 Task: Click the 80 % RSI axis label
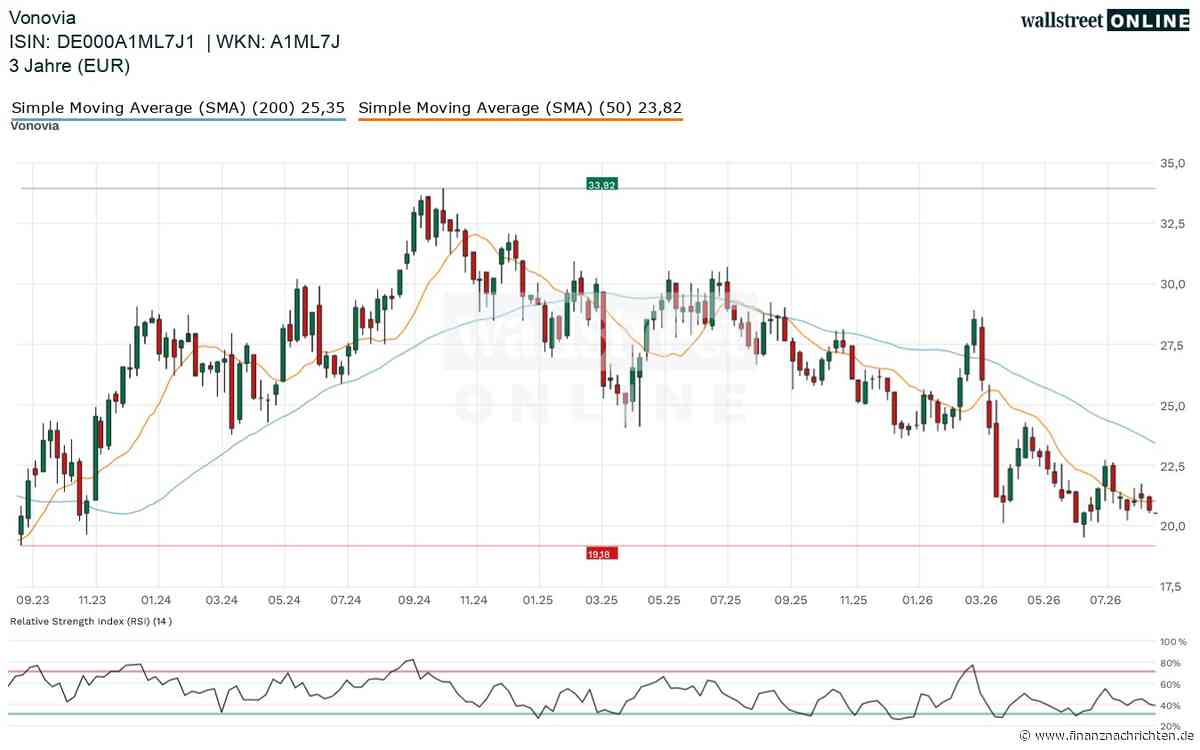click(x=1172, y=663)
